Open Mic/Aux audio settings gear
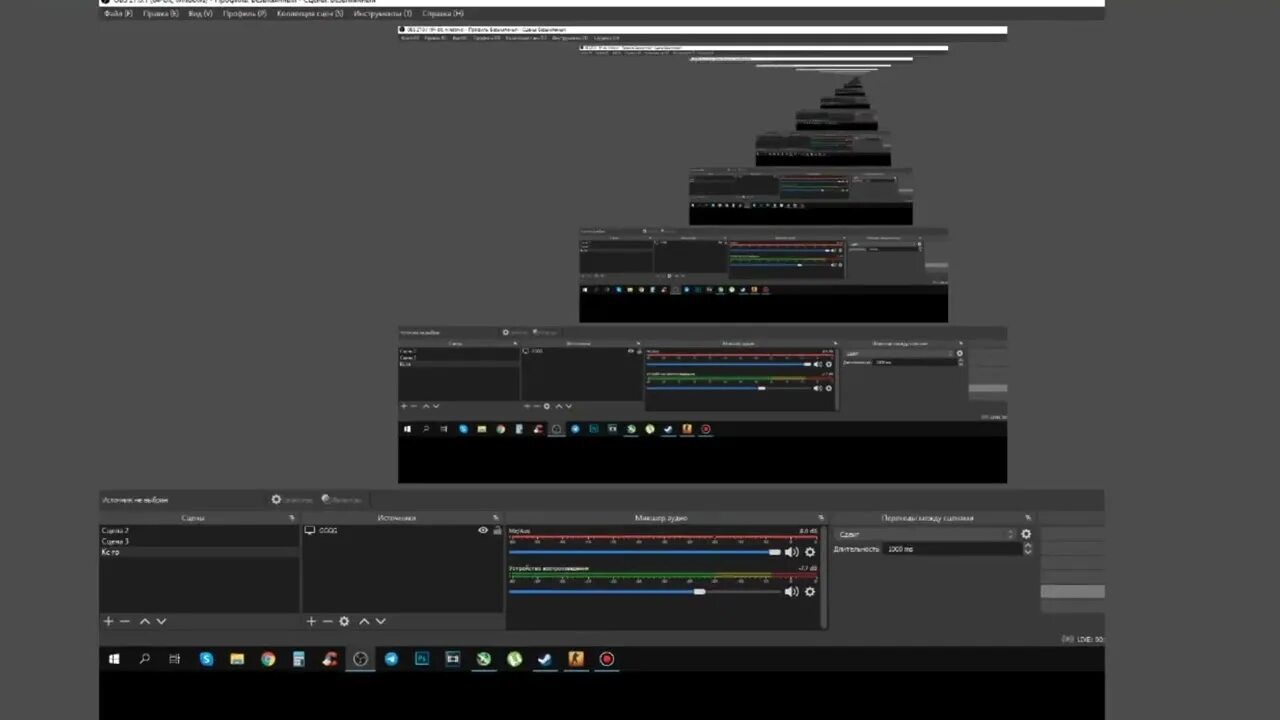The width and height of the screenshot is (1280, 720). (810, 552)
